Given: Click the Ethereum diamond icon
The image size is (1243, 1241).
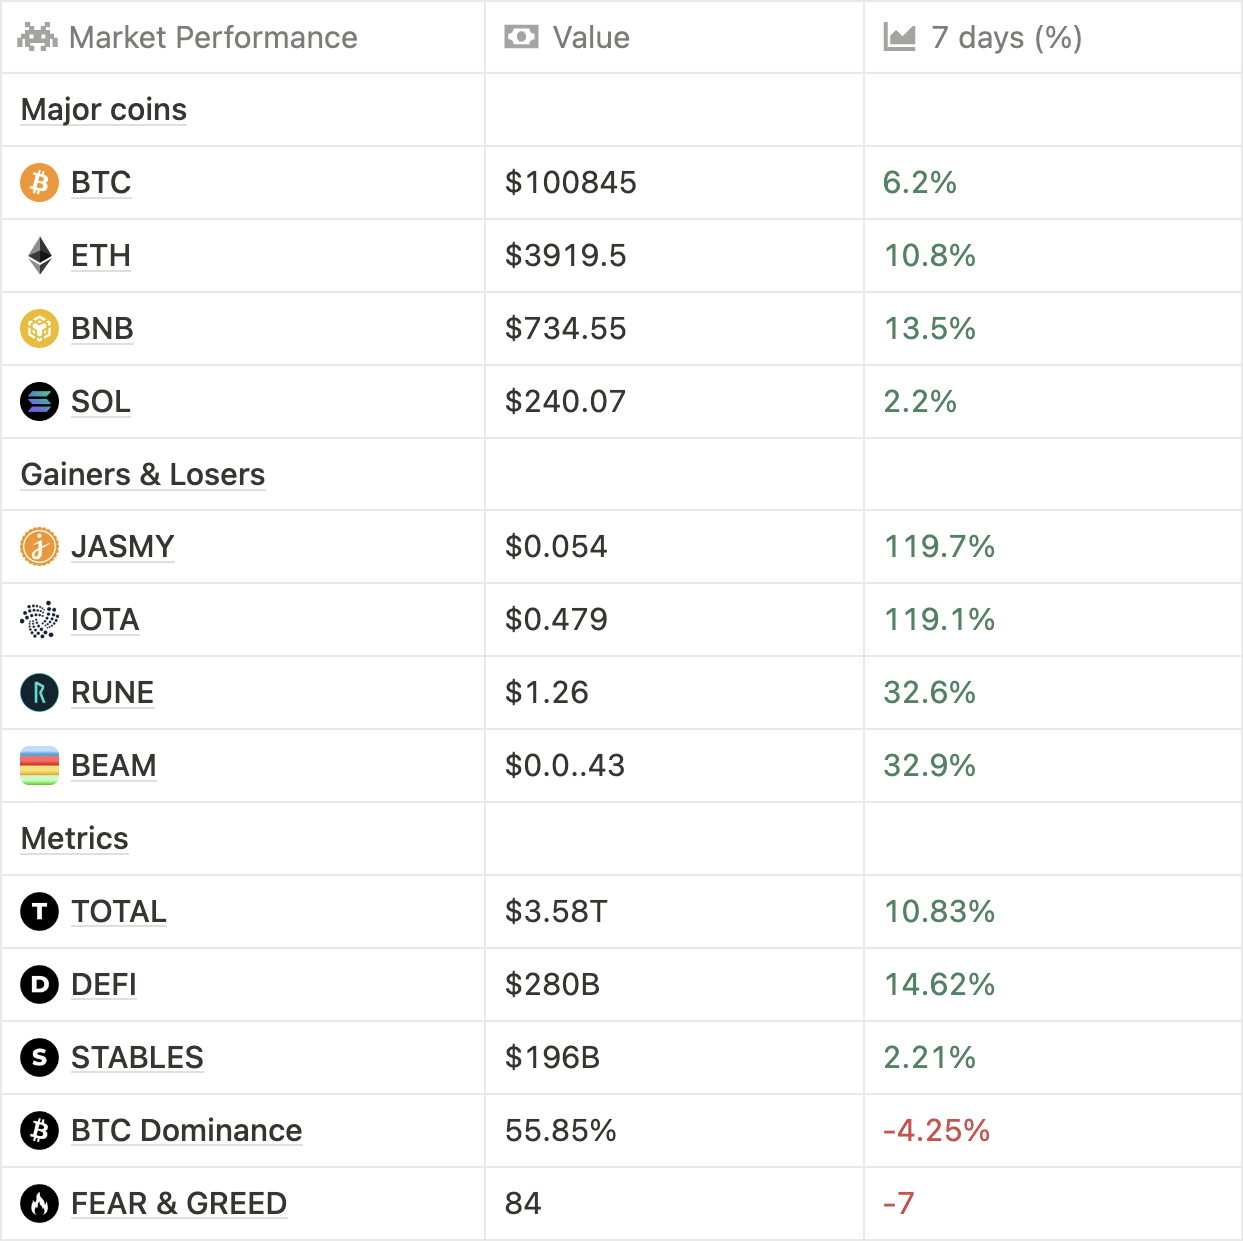Looking at the screenshot, I should 40,256.
